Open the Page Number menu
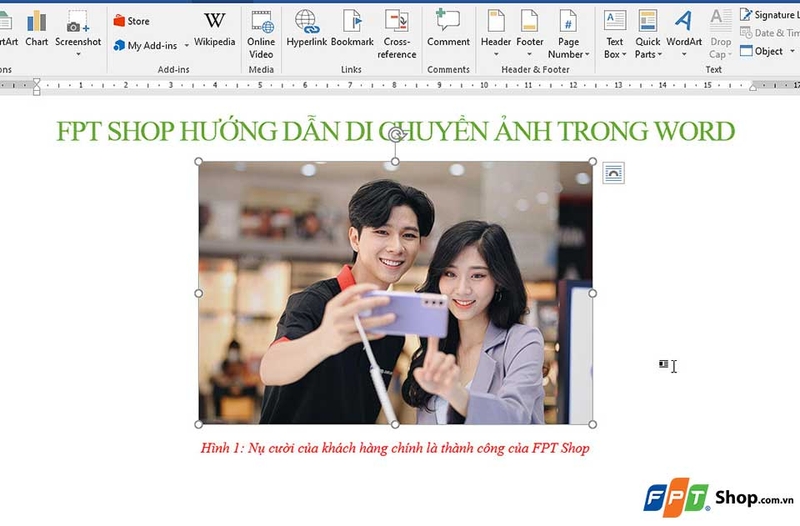The image size is (800, 526). coord(568,35)
